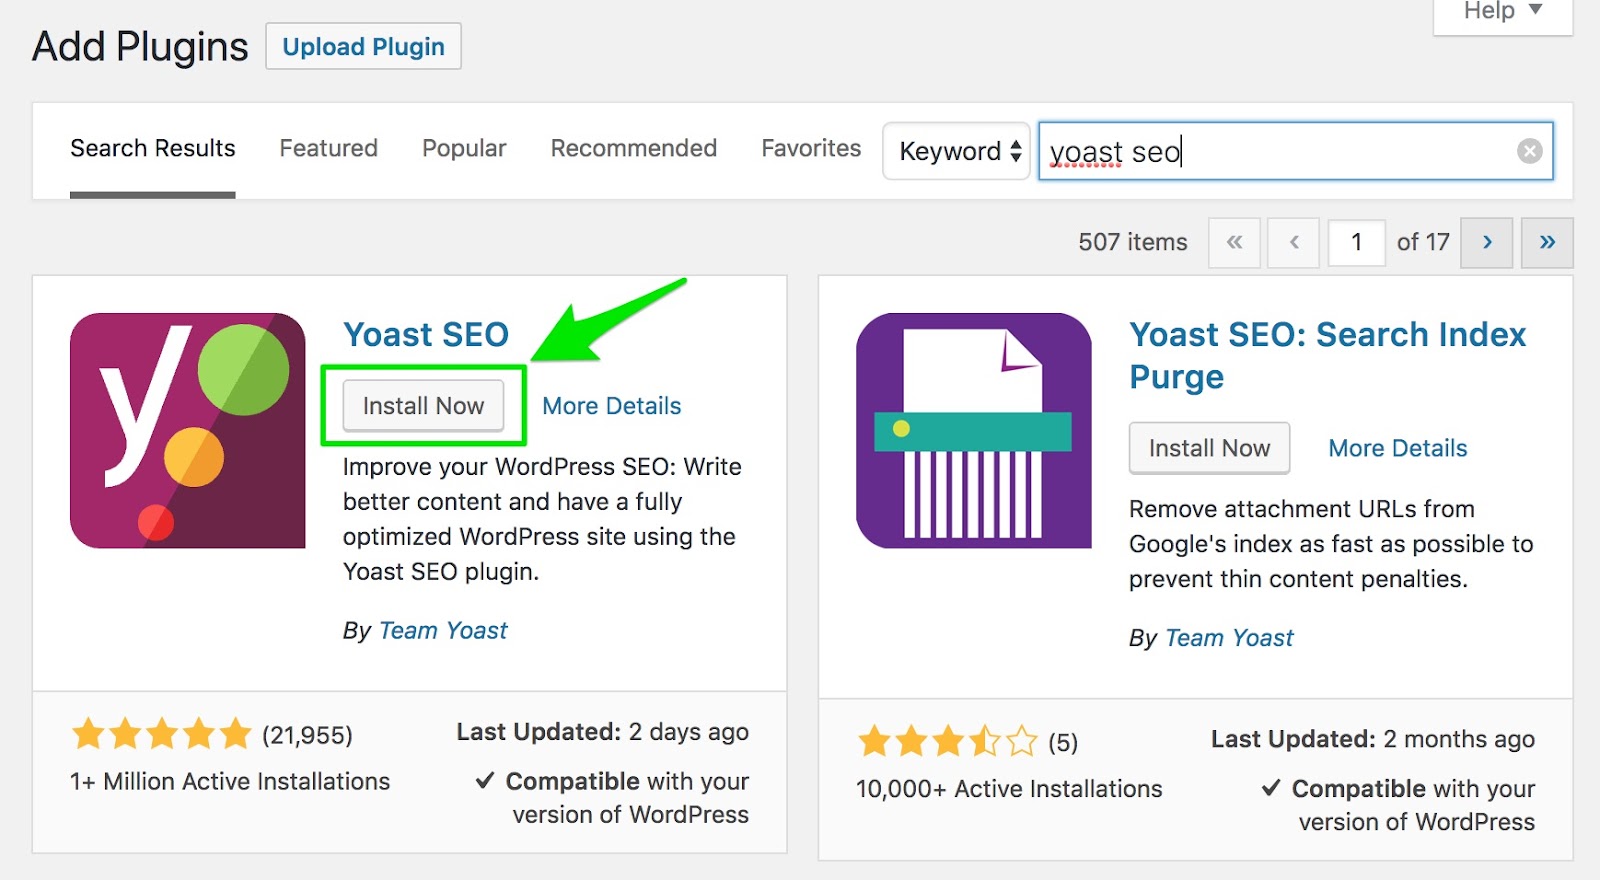Install the Search Index Purge plugin
Viewport: 1600px width, 880px height.
[x=1209, y=448]
